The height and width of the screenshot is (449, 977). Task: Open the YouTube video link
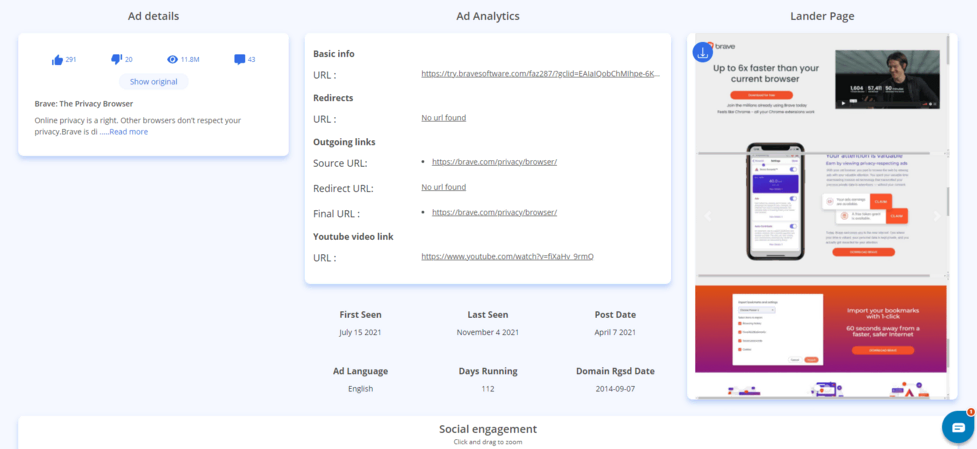click(x=507, y=257)
